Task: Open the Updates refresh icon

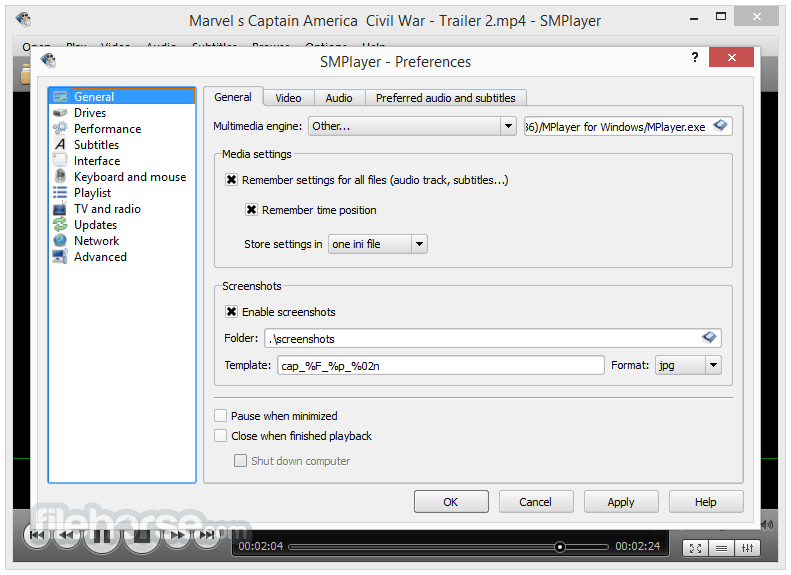Action: [60, 224]
